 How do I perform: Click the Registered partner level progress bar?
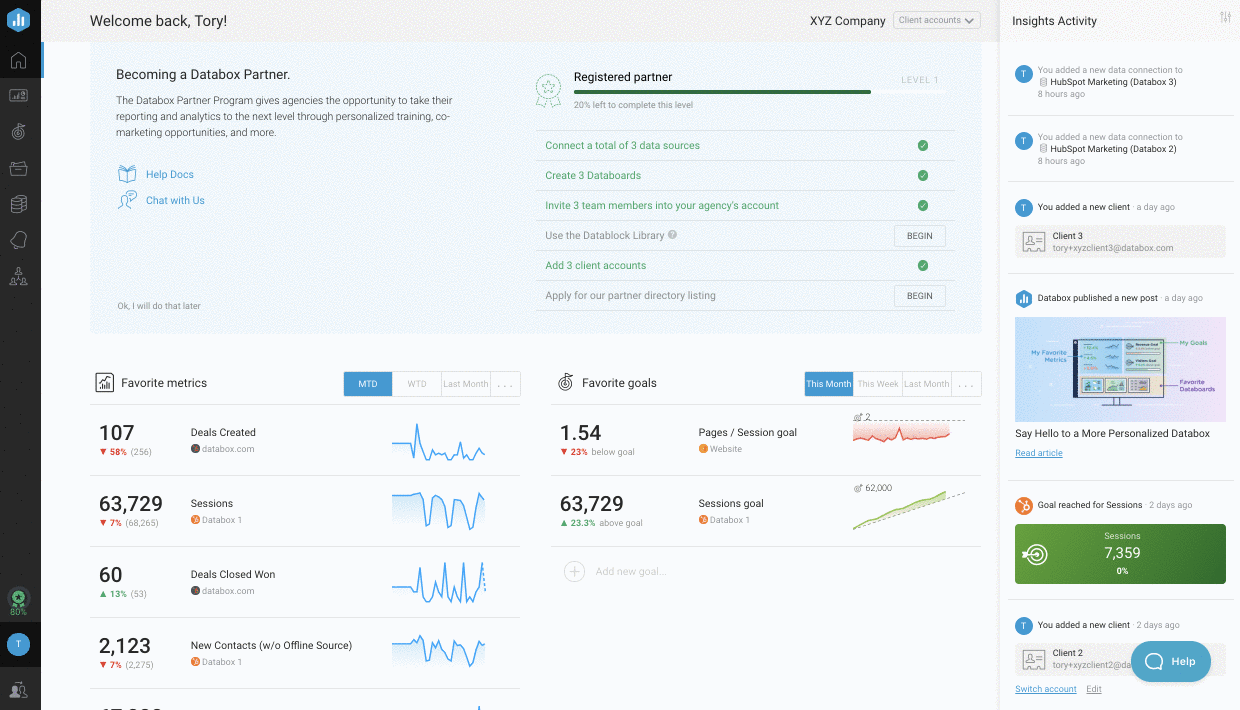[x=759, y=91]
